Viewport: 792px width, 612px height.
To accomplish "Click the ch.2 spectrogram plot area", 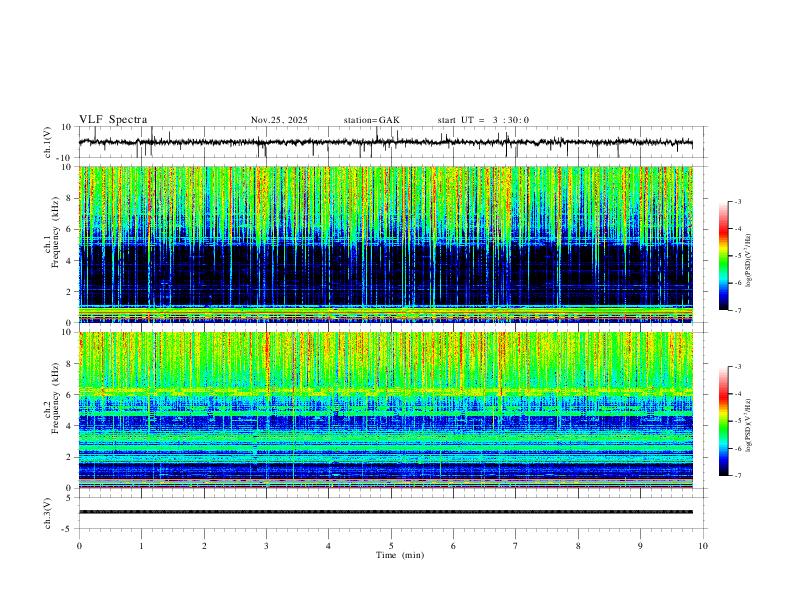I will tap(386, 410).
